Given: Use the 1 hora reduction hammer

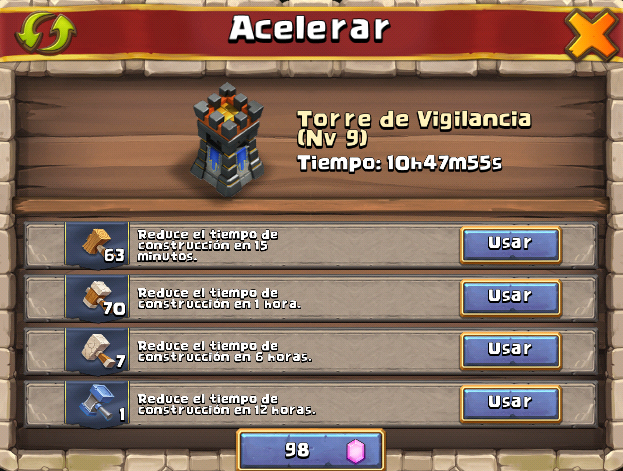Looking at the screenshot, I should pyautogui.click(x=511, y=298).
